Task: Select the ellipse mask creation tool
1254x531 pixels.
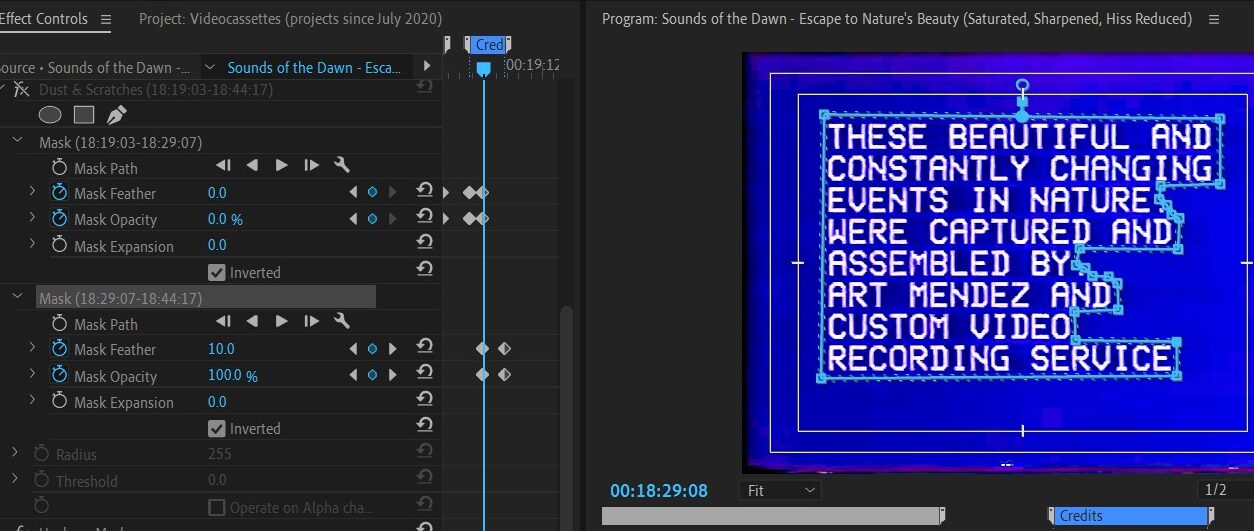Action: pos(50,115)
